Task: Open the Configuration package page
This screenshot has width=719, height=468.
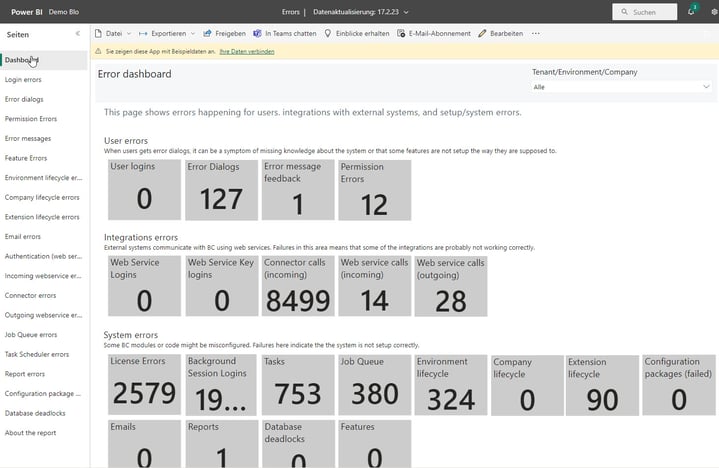Action: 43,394
